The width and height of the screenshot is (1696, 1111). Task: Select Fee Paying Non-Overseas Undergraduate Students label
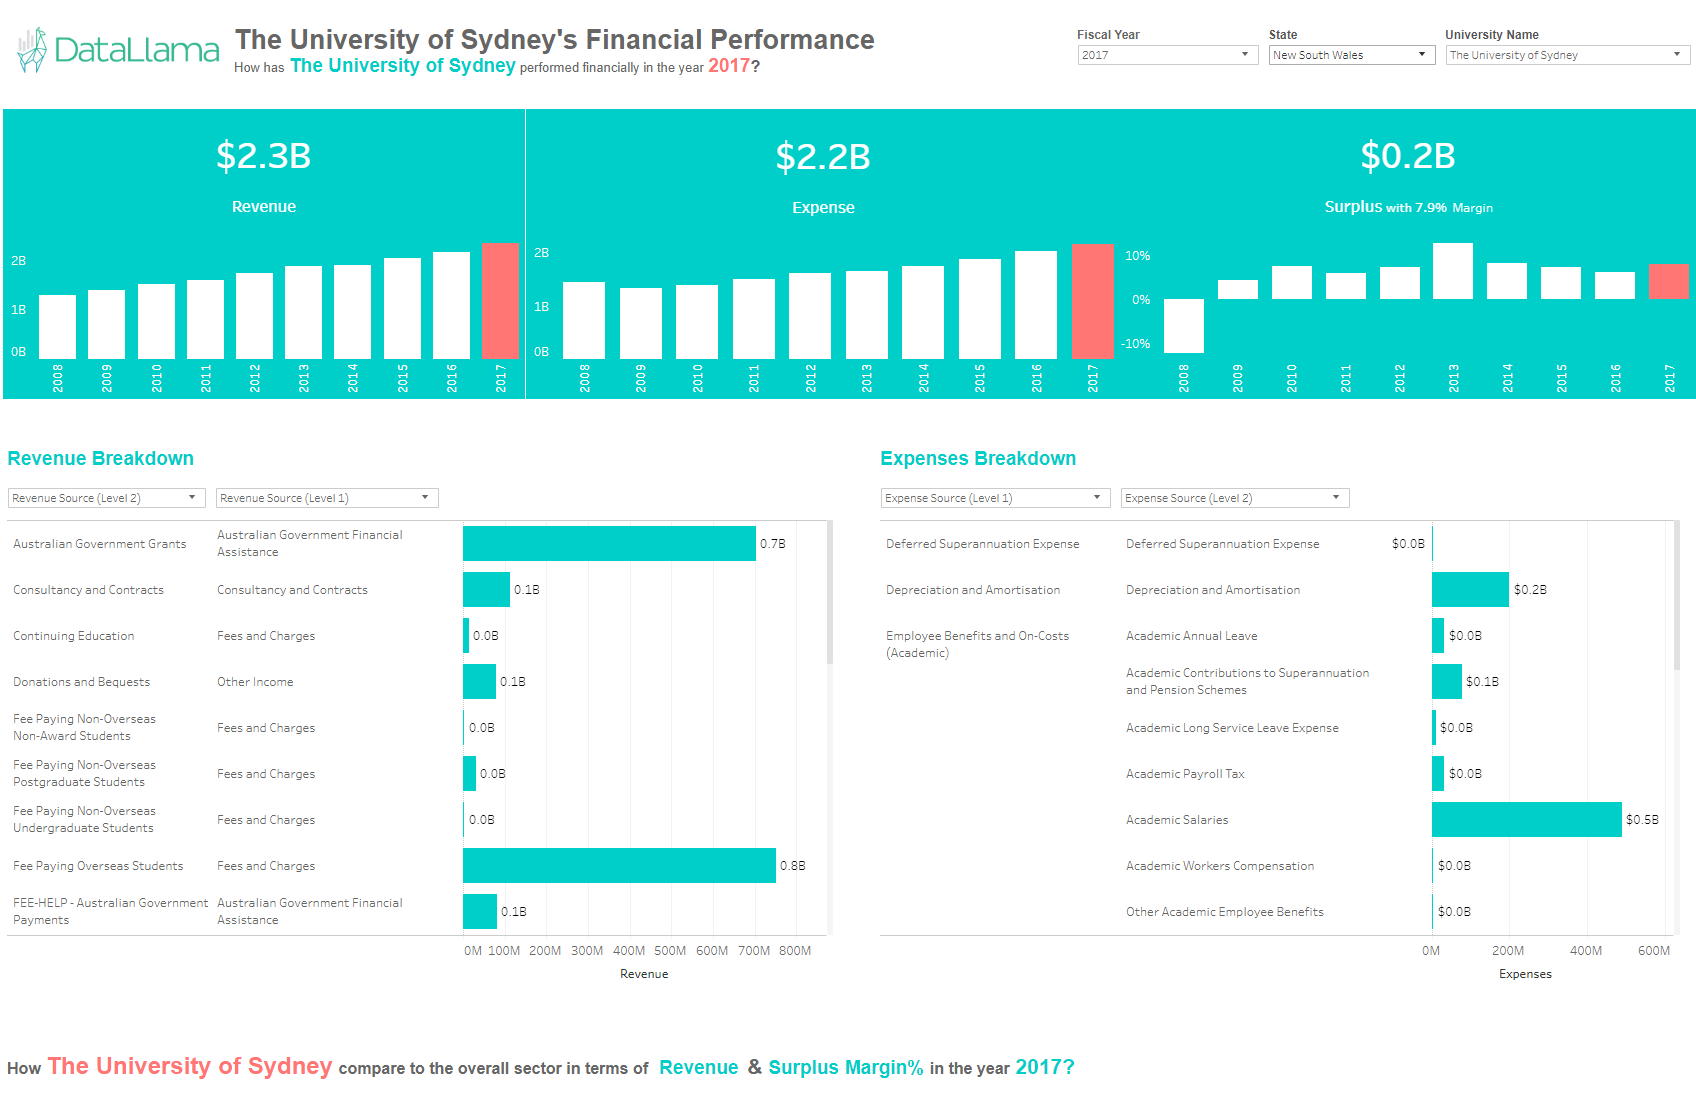[x=85, y=820]
